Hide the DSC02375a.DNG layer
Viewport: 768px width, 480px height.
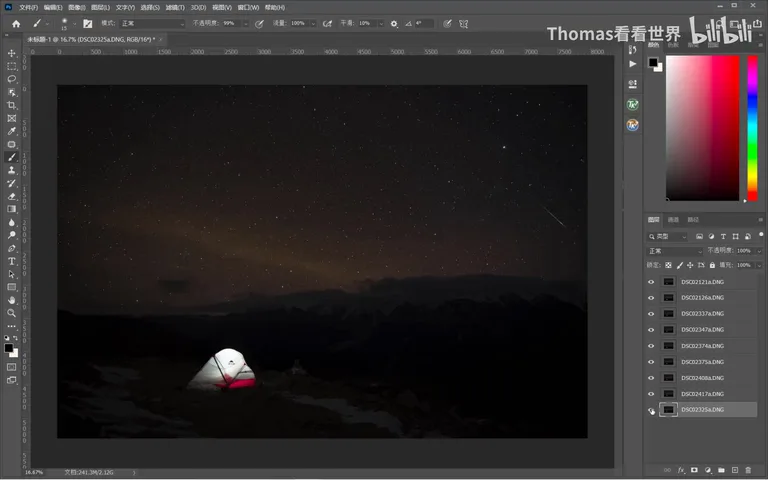[651, 362]
